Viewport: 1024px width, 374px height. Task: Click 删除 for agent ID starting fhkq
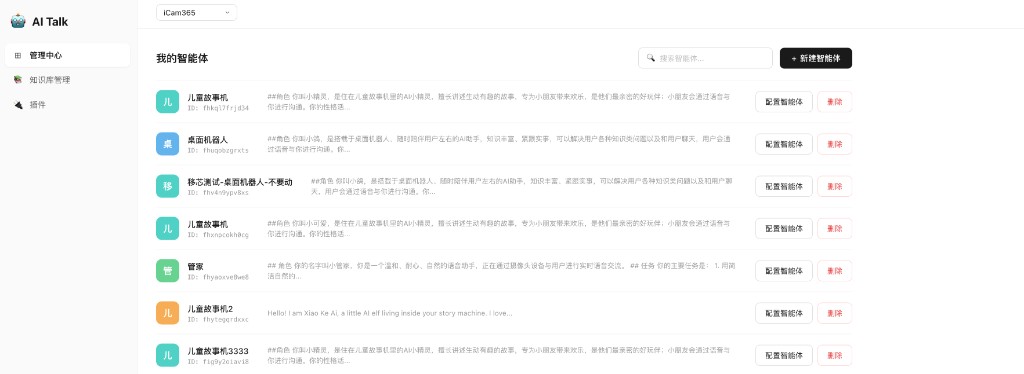[835, 101]
